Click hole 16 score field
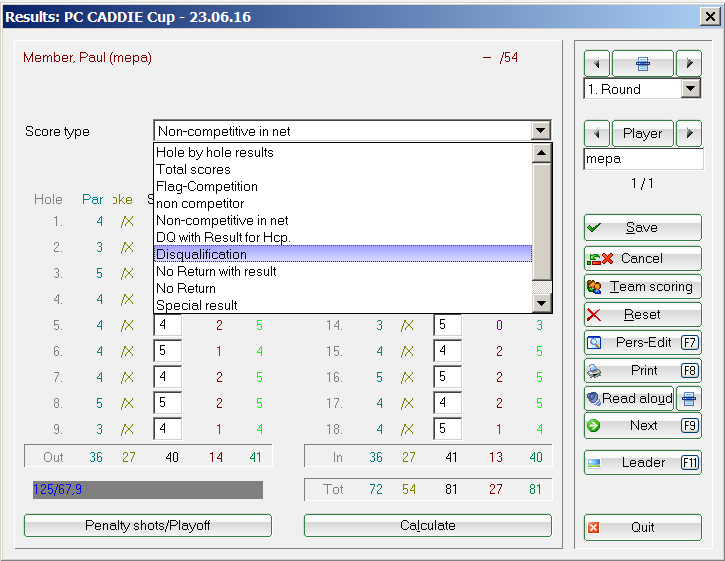725x561 pixels. click(448, 377)
